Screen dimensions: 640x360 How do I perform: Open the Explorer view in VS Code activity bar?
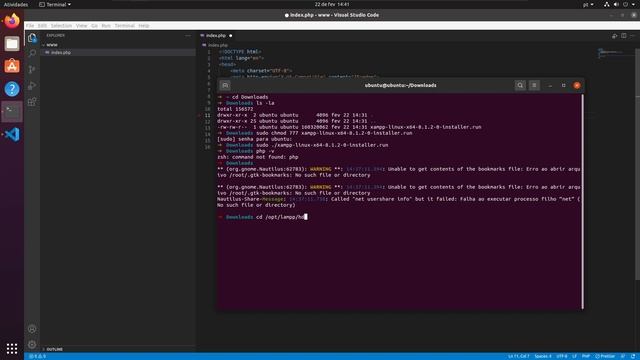click(32, 38)
